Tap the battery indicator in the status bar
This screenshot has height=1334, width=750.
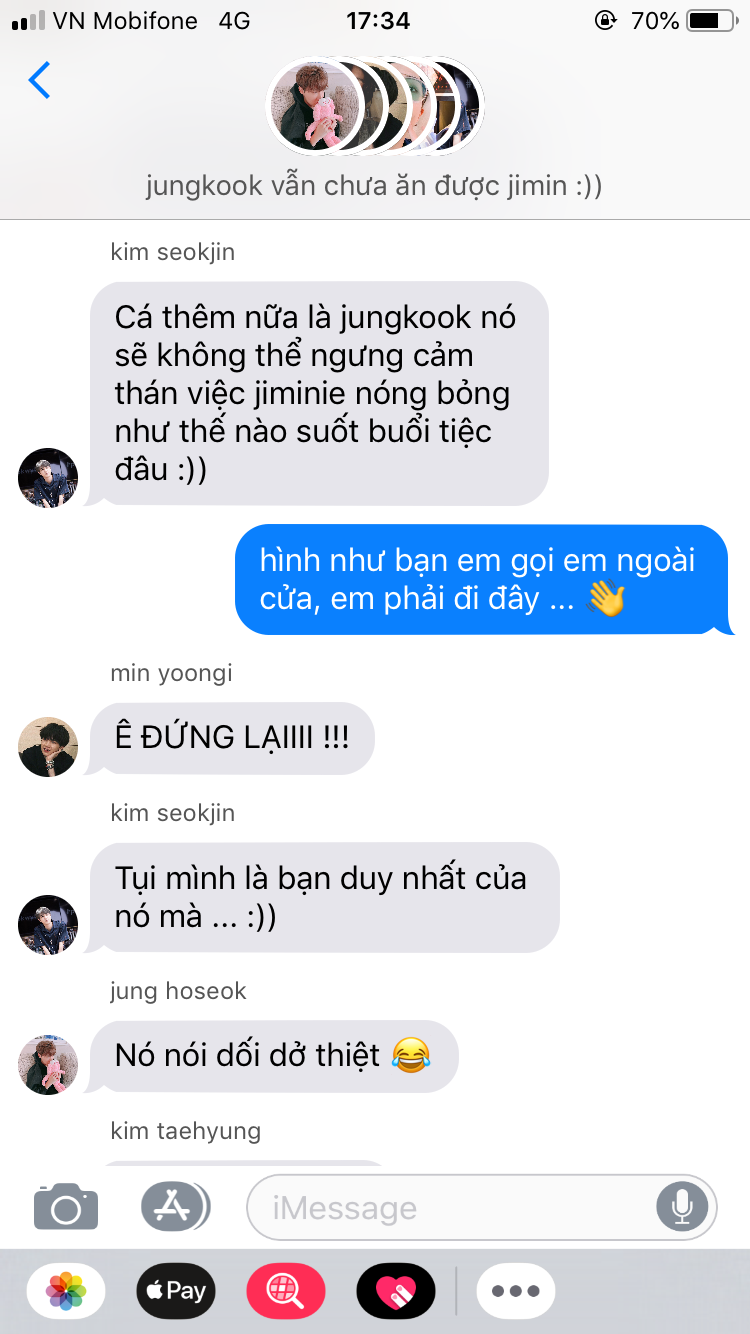point(710,20)
